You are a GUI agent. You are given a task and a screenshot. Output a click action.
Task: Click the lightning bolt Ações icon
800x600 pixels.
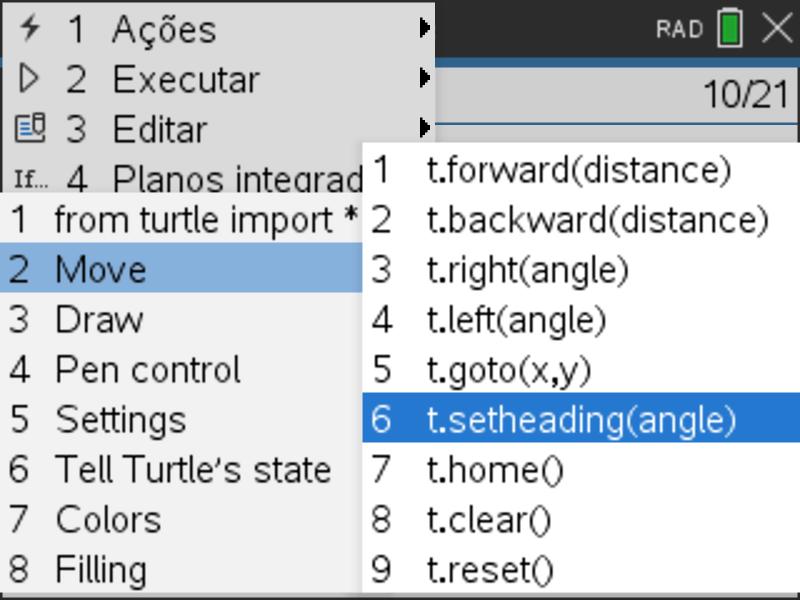click(x=30, y=28)
